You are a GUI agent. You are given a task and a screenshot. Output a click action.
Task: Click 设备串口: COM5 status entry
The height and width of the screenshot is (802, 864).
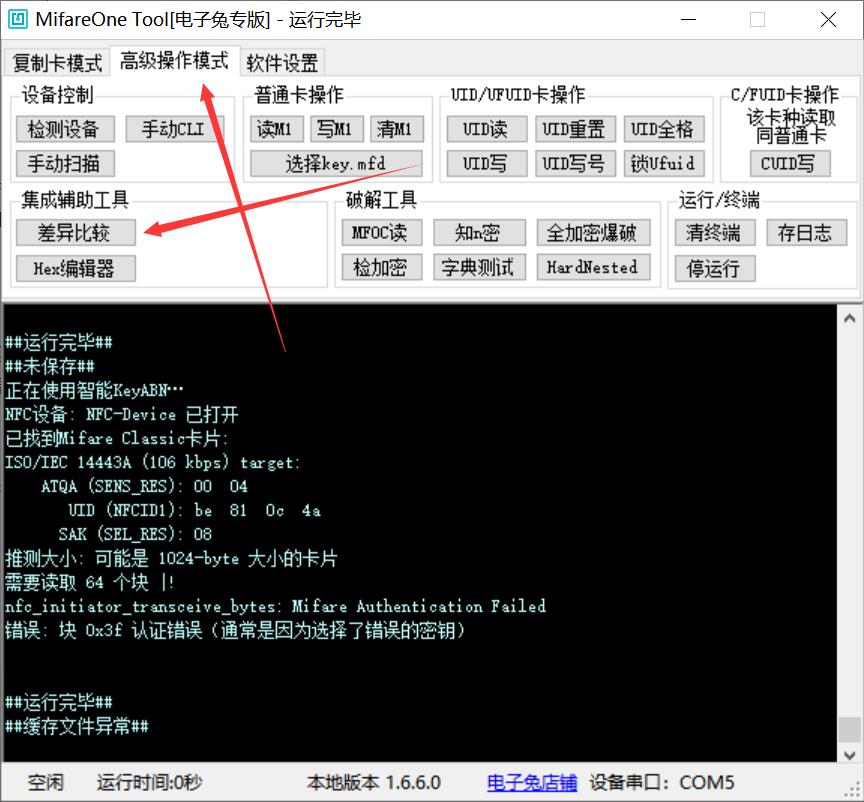click(x=662, y=782)
